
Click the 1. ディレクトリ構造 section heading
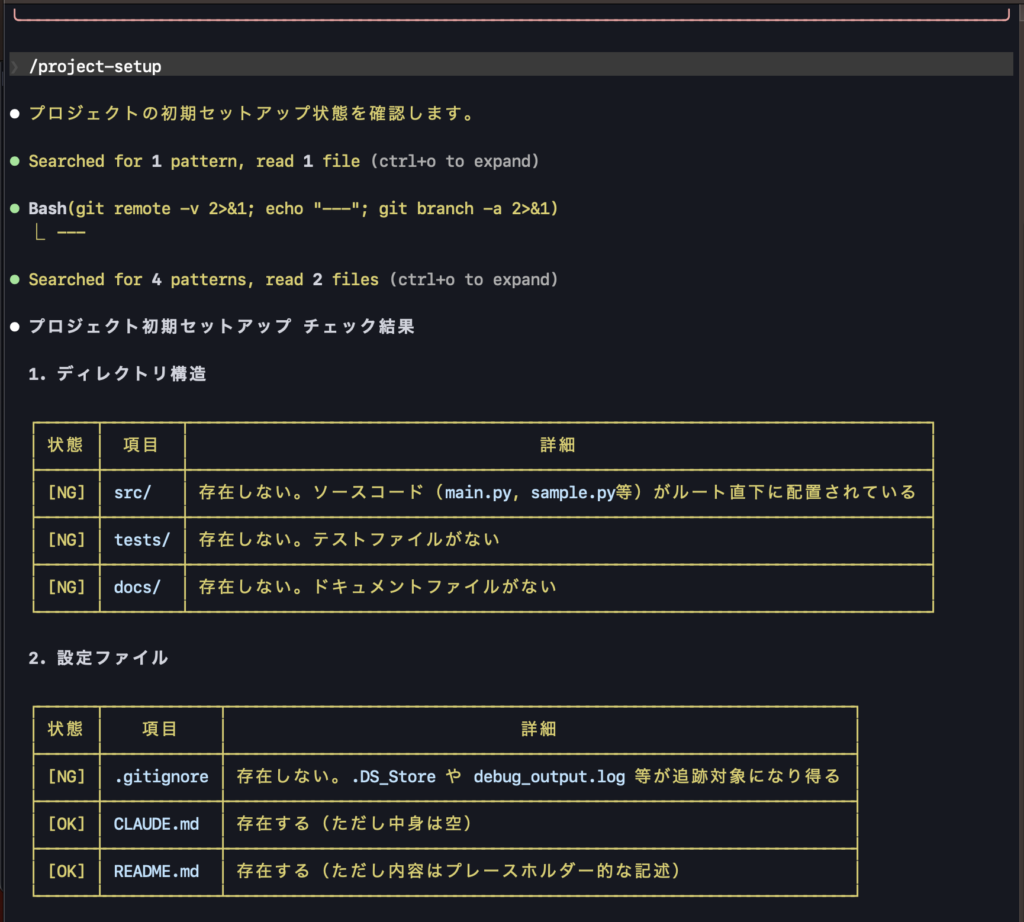click(117, 374)
